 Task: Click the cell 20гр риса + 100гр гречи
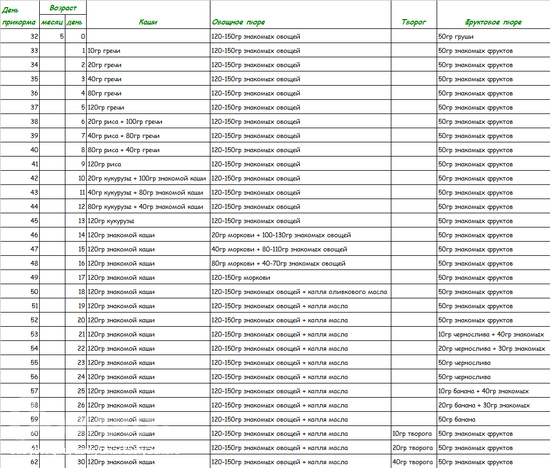pyautogui.click(x=148, y=121)
